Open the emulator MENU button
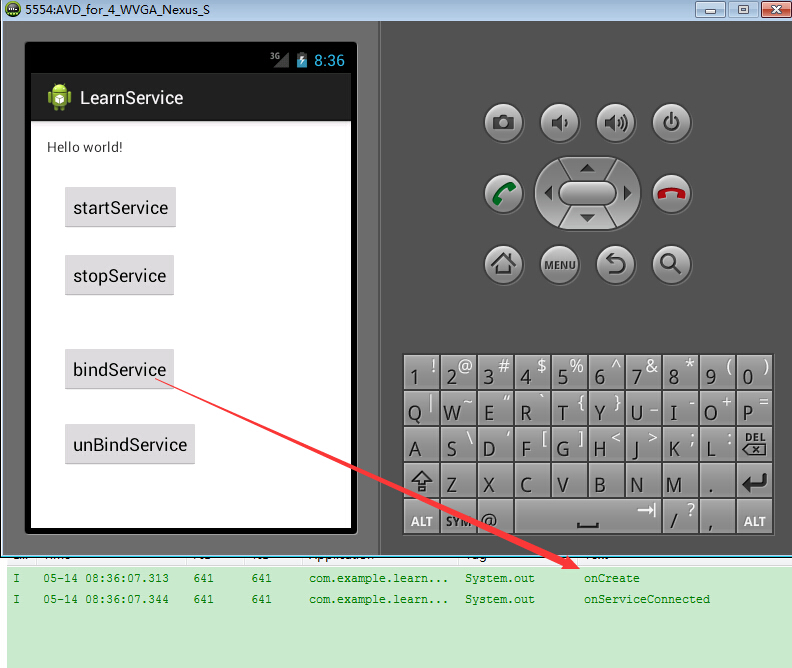 point(560,265)
